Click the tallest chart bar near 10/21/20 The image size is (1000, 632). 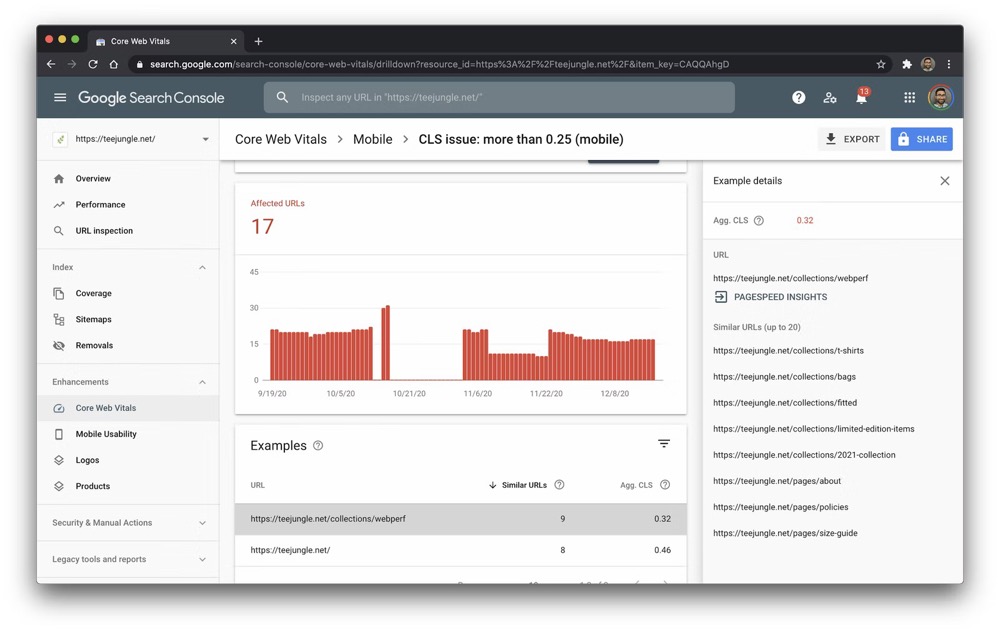(388, 343)
